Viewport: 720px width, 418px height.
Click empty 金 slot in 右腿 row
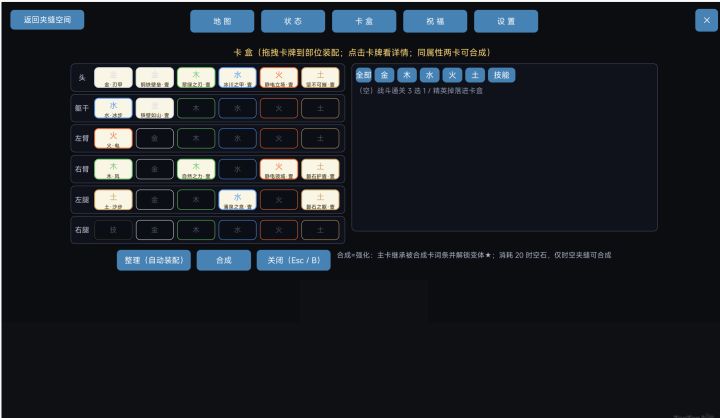coord(155,230)
